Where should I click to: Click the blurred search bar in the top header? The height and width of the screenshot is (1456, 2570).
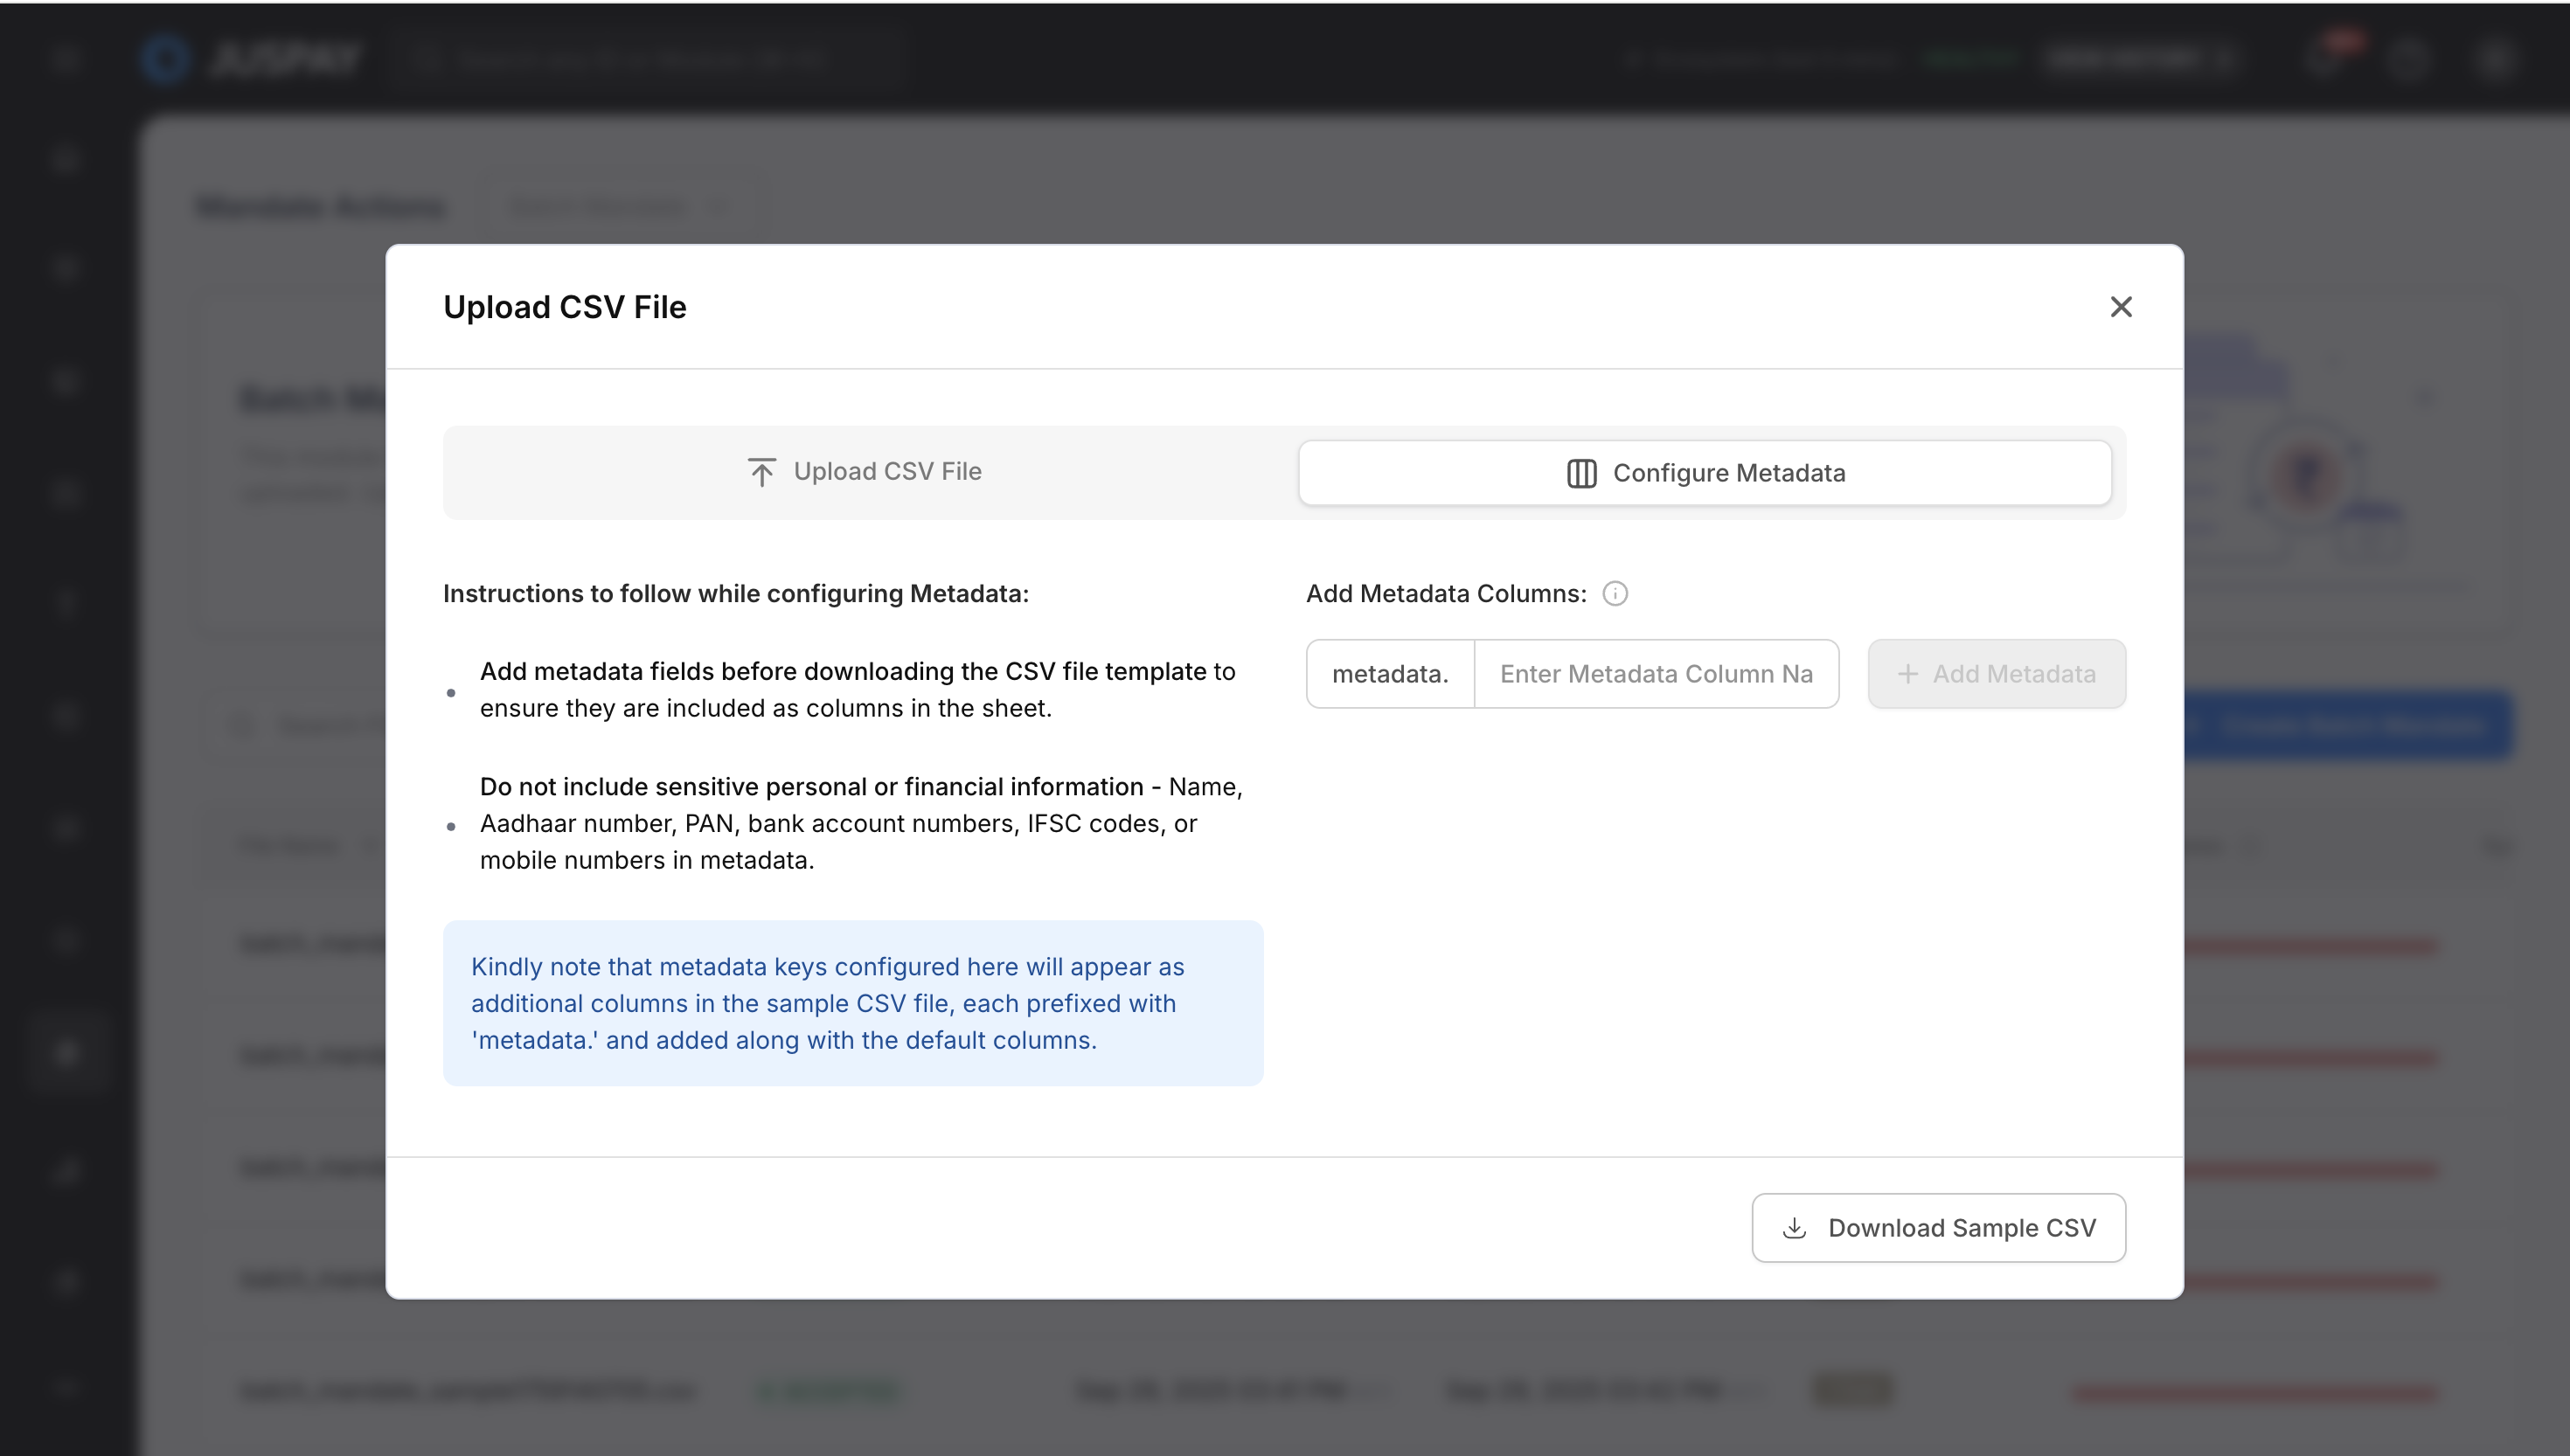click(640, 59)
